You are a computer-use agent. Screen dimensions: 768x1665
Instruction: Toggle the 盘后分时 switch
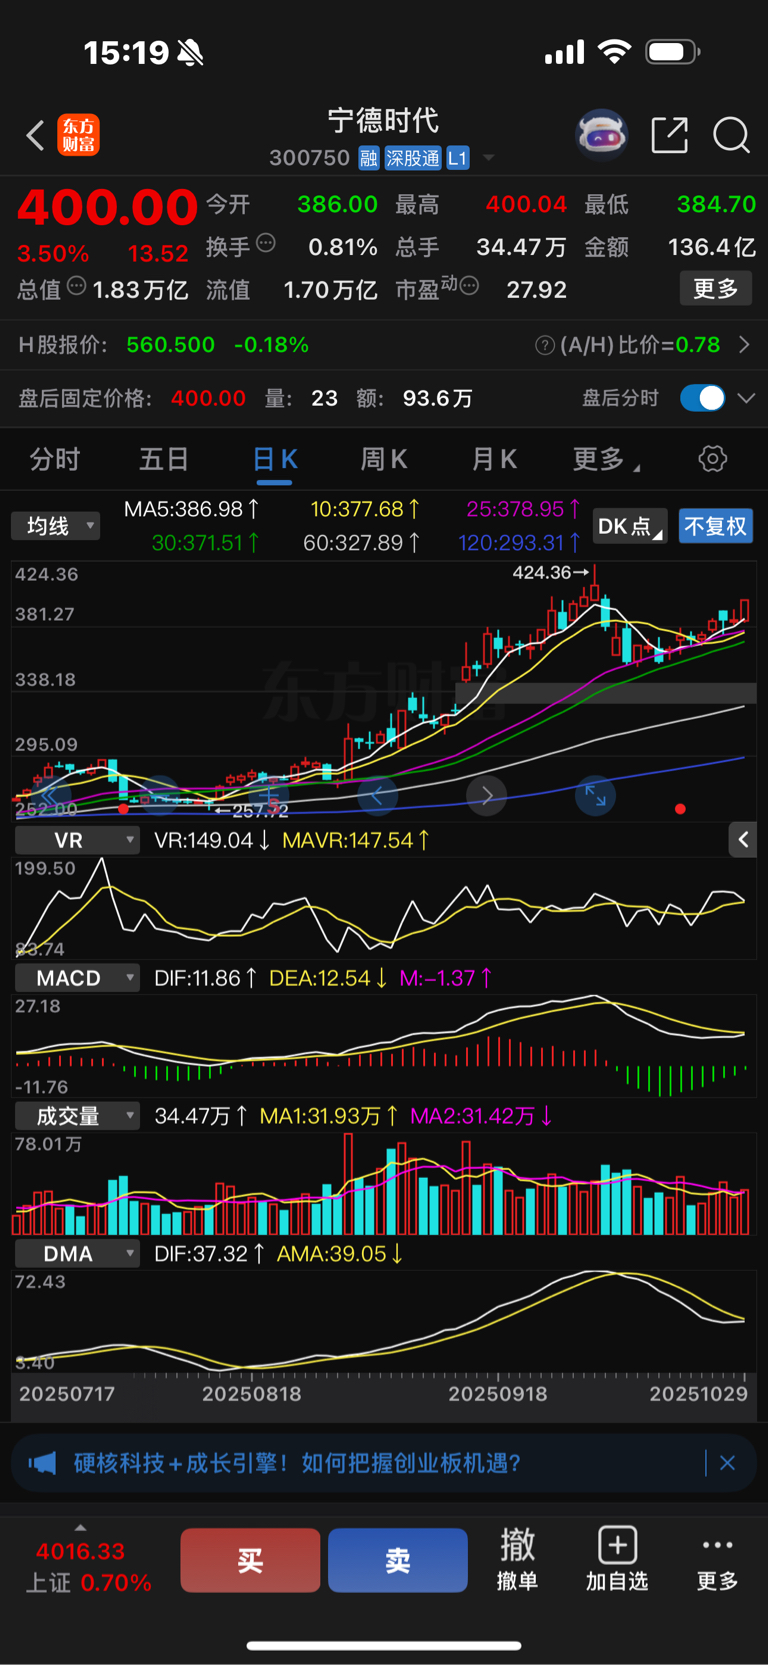(x=702, y=398)
